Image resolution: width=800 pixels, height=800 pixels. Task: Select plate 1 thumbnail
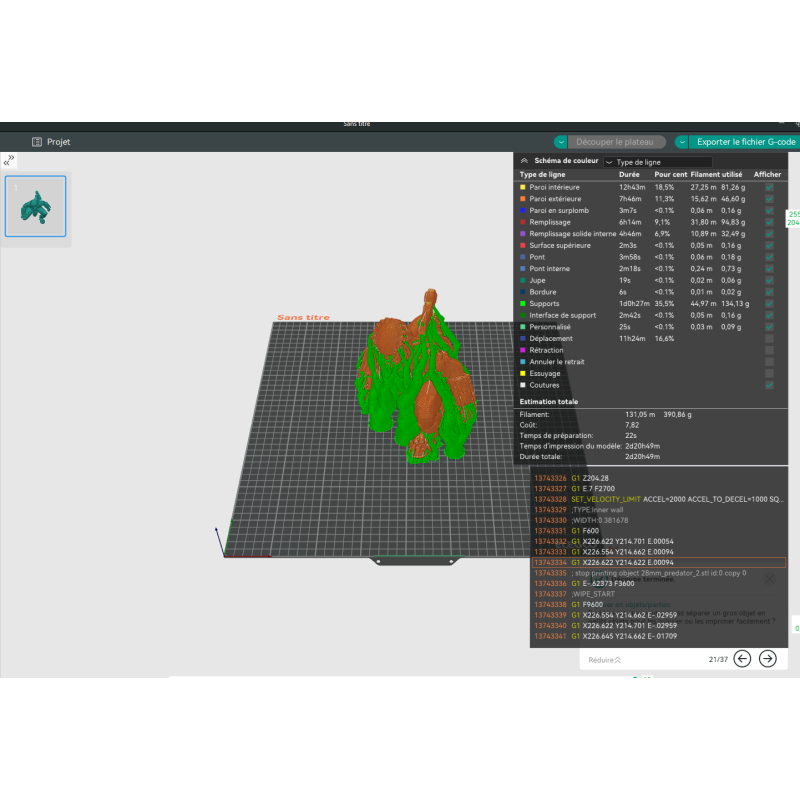(x=36, y=207)
